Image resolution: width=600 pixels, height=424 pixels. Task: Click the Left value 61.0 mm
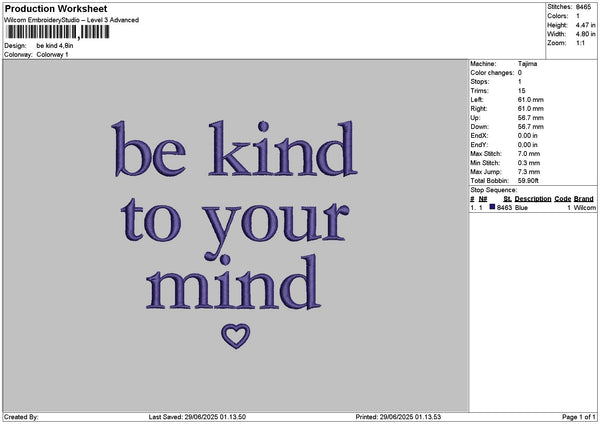(531, 99)
